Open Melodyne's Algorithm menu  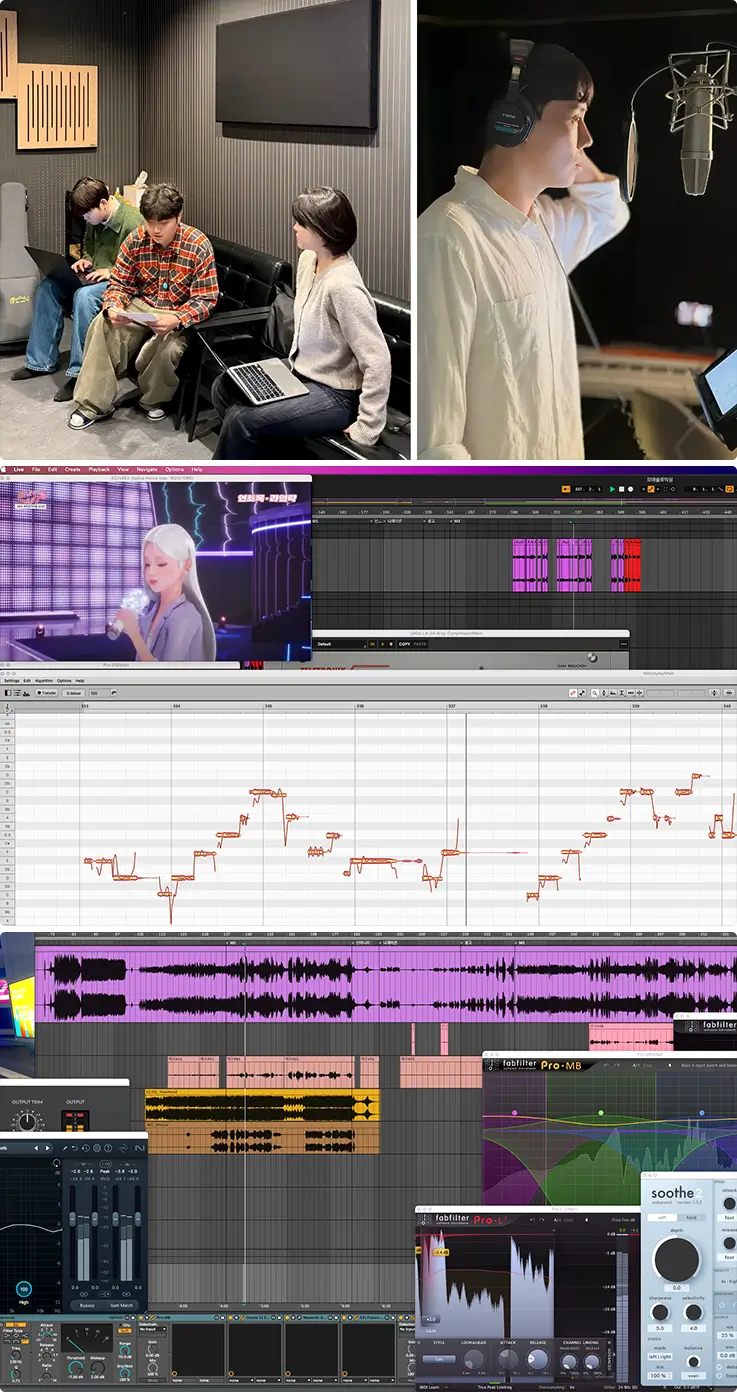42,681
